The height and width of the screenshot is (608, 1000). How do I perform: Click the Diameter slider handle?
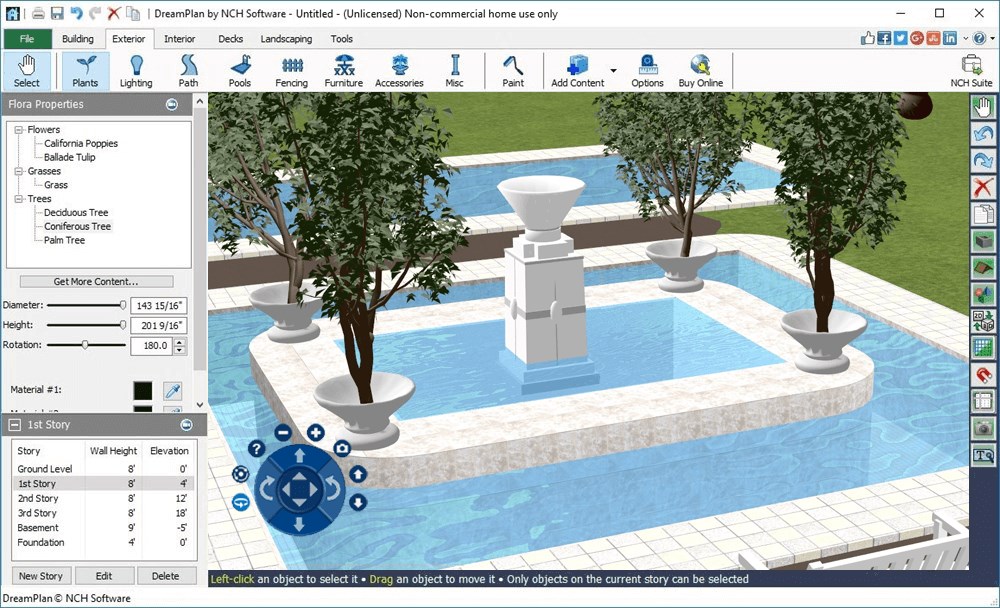click(122, 305)
